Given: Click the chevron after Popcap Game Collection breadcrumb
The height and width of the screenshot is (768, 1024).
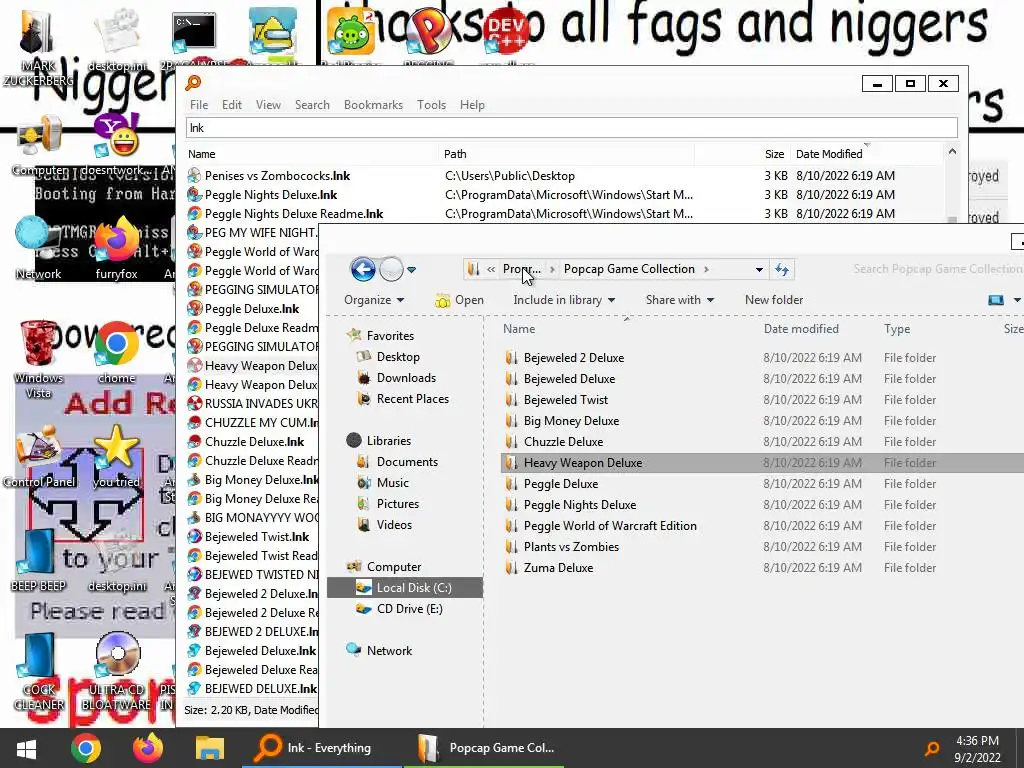Looking at the screenshot, I should tap(706, 269).
